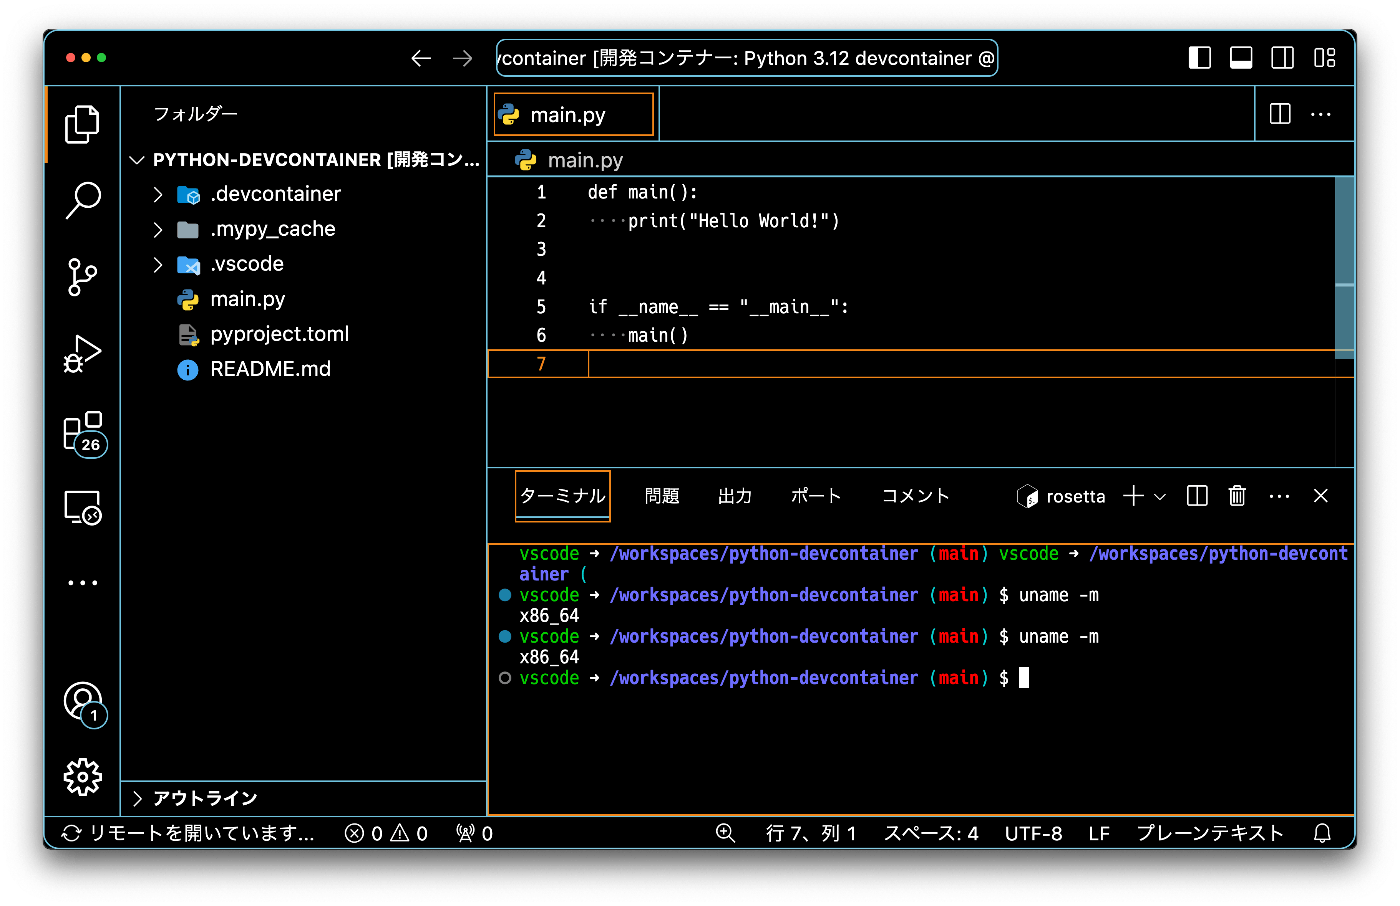
Task: Open pyproject.toml in the file tree
Action: click(x=304, y=334)
